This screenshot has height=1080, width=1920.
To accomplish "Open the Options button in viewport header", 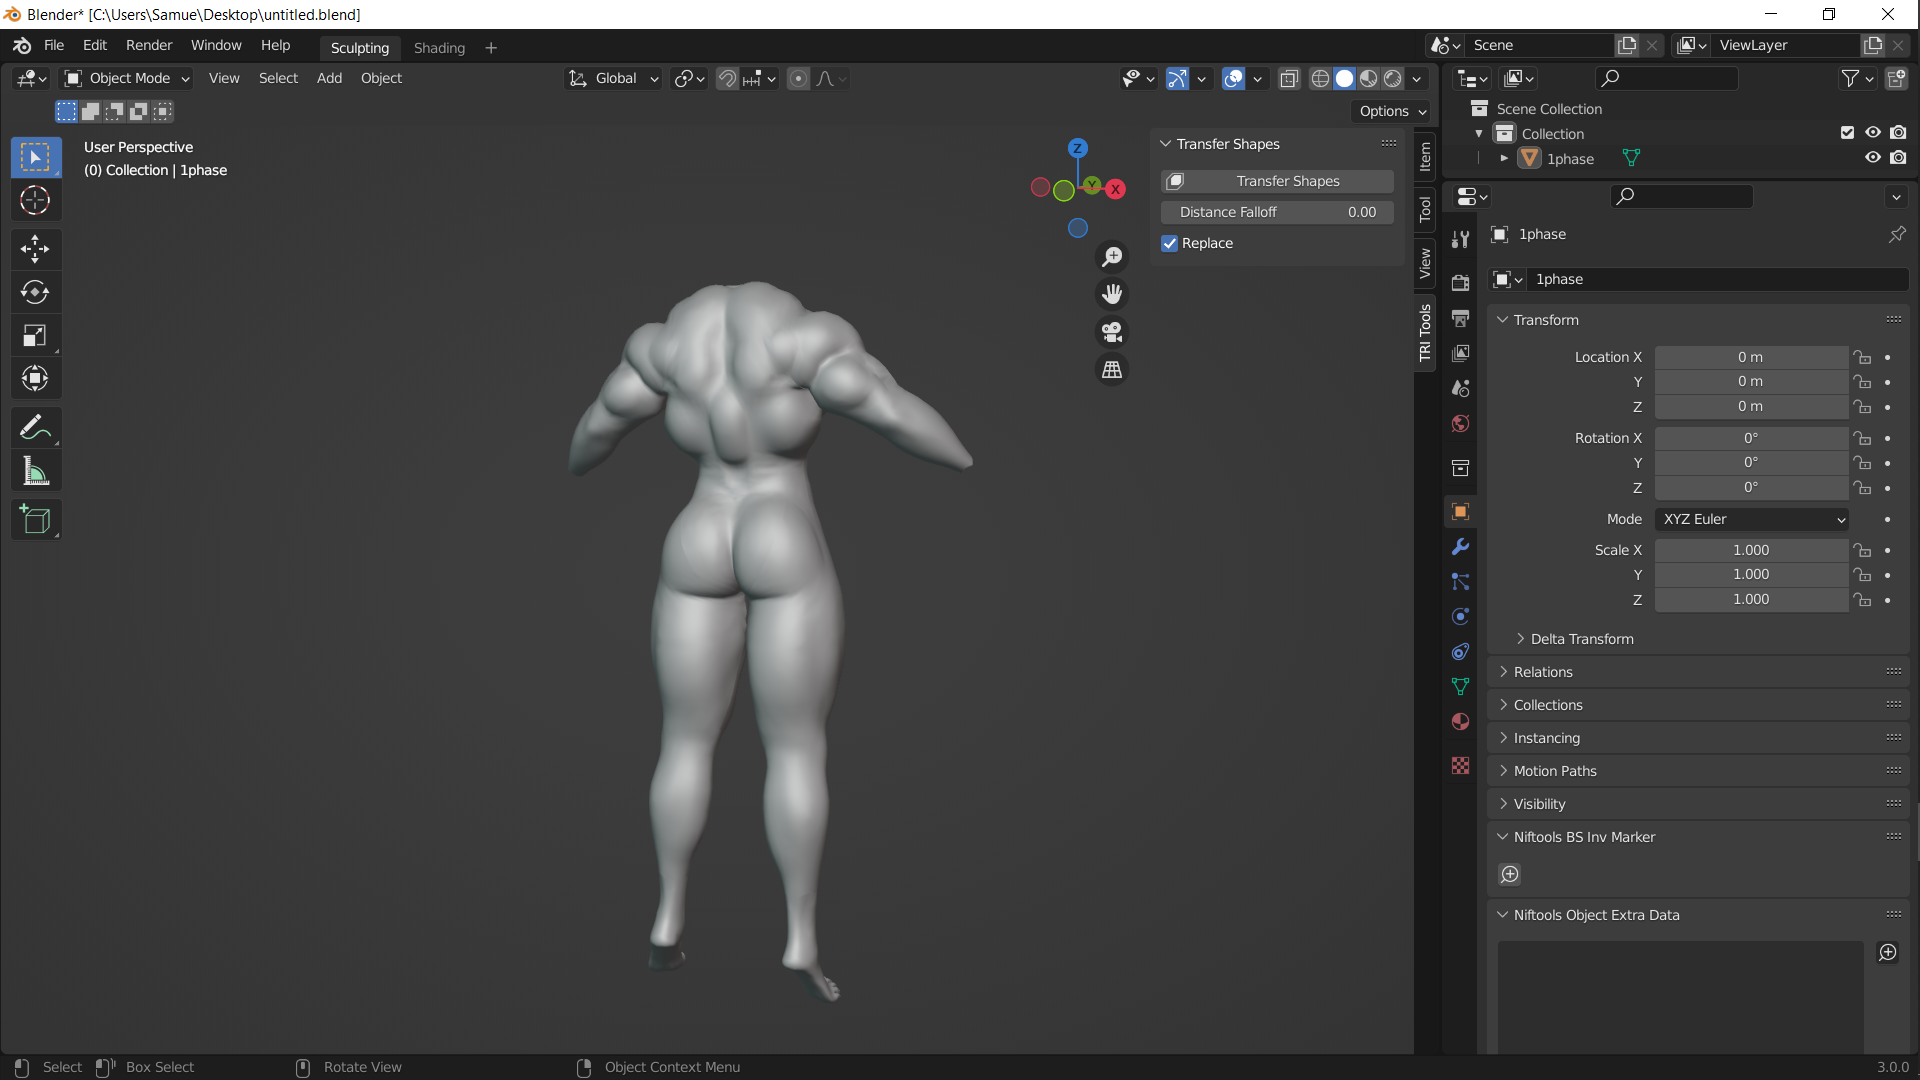I will tap(1392, 111).
